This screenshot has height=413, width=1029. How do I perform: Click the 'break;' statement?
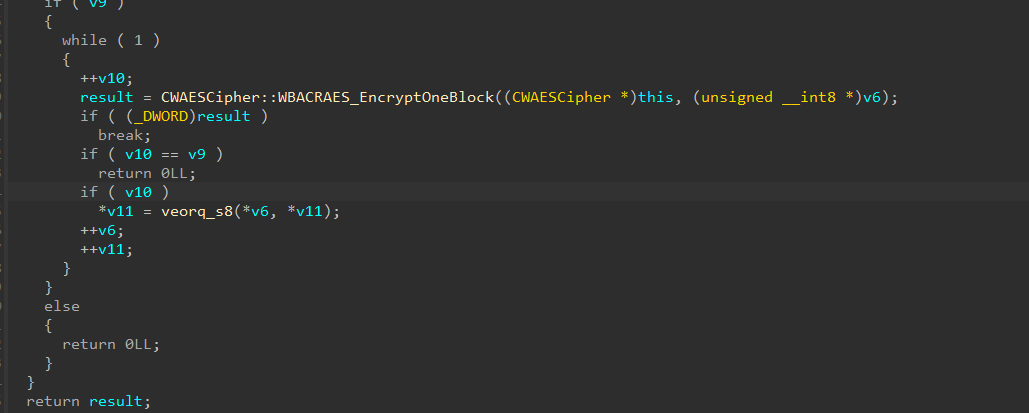click(x=125, y=135)
